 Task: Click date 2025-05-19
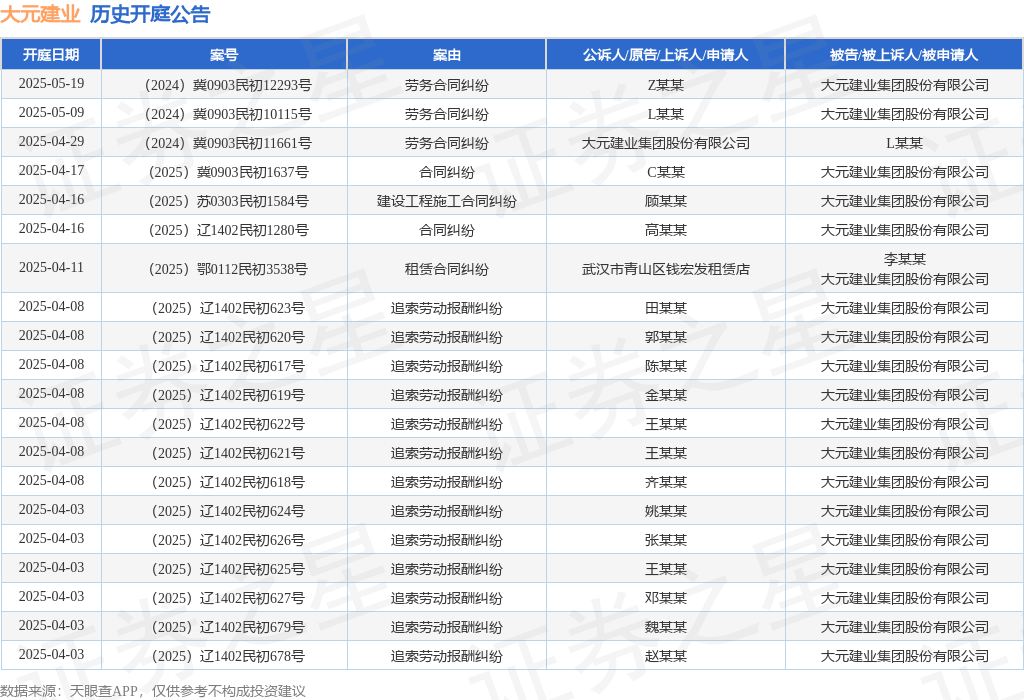click(51, 84)
